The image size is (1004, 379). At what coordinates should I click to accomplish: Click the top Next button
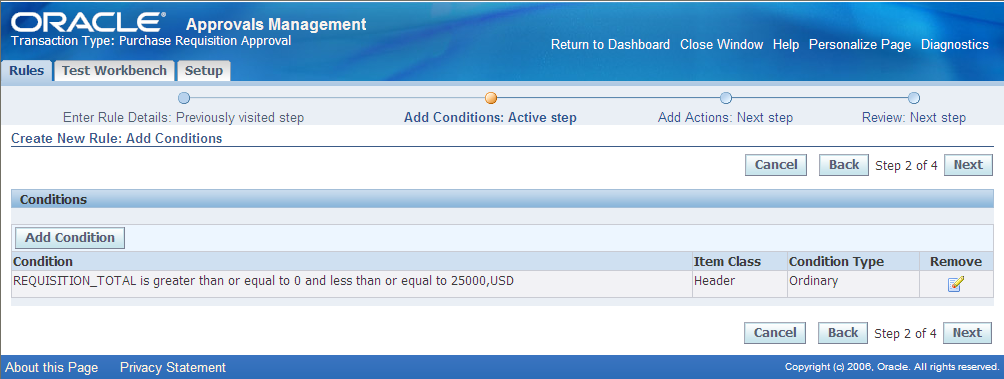[x=968, y=165]
